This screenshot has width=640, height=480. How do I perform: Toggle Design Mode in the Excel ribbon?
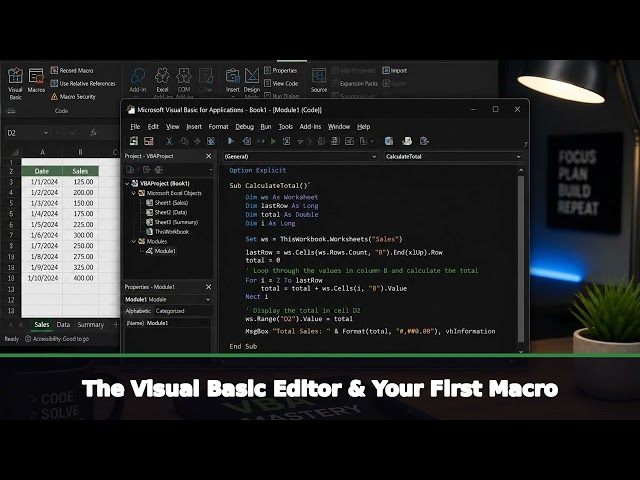tap(251, 81)
